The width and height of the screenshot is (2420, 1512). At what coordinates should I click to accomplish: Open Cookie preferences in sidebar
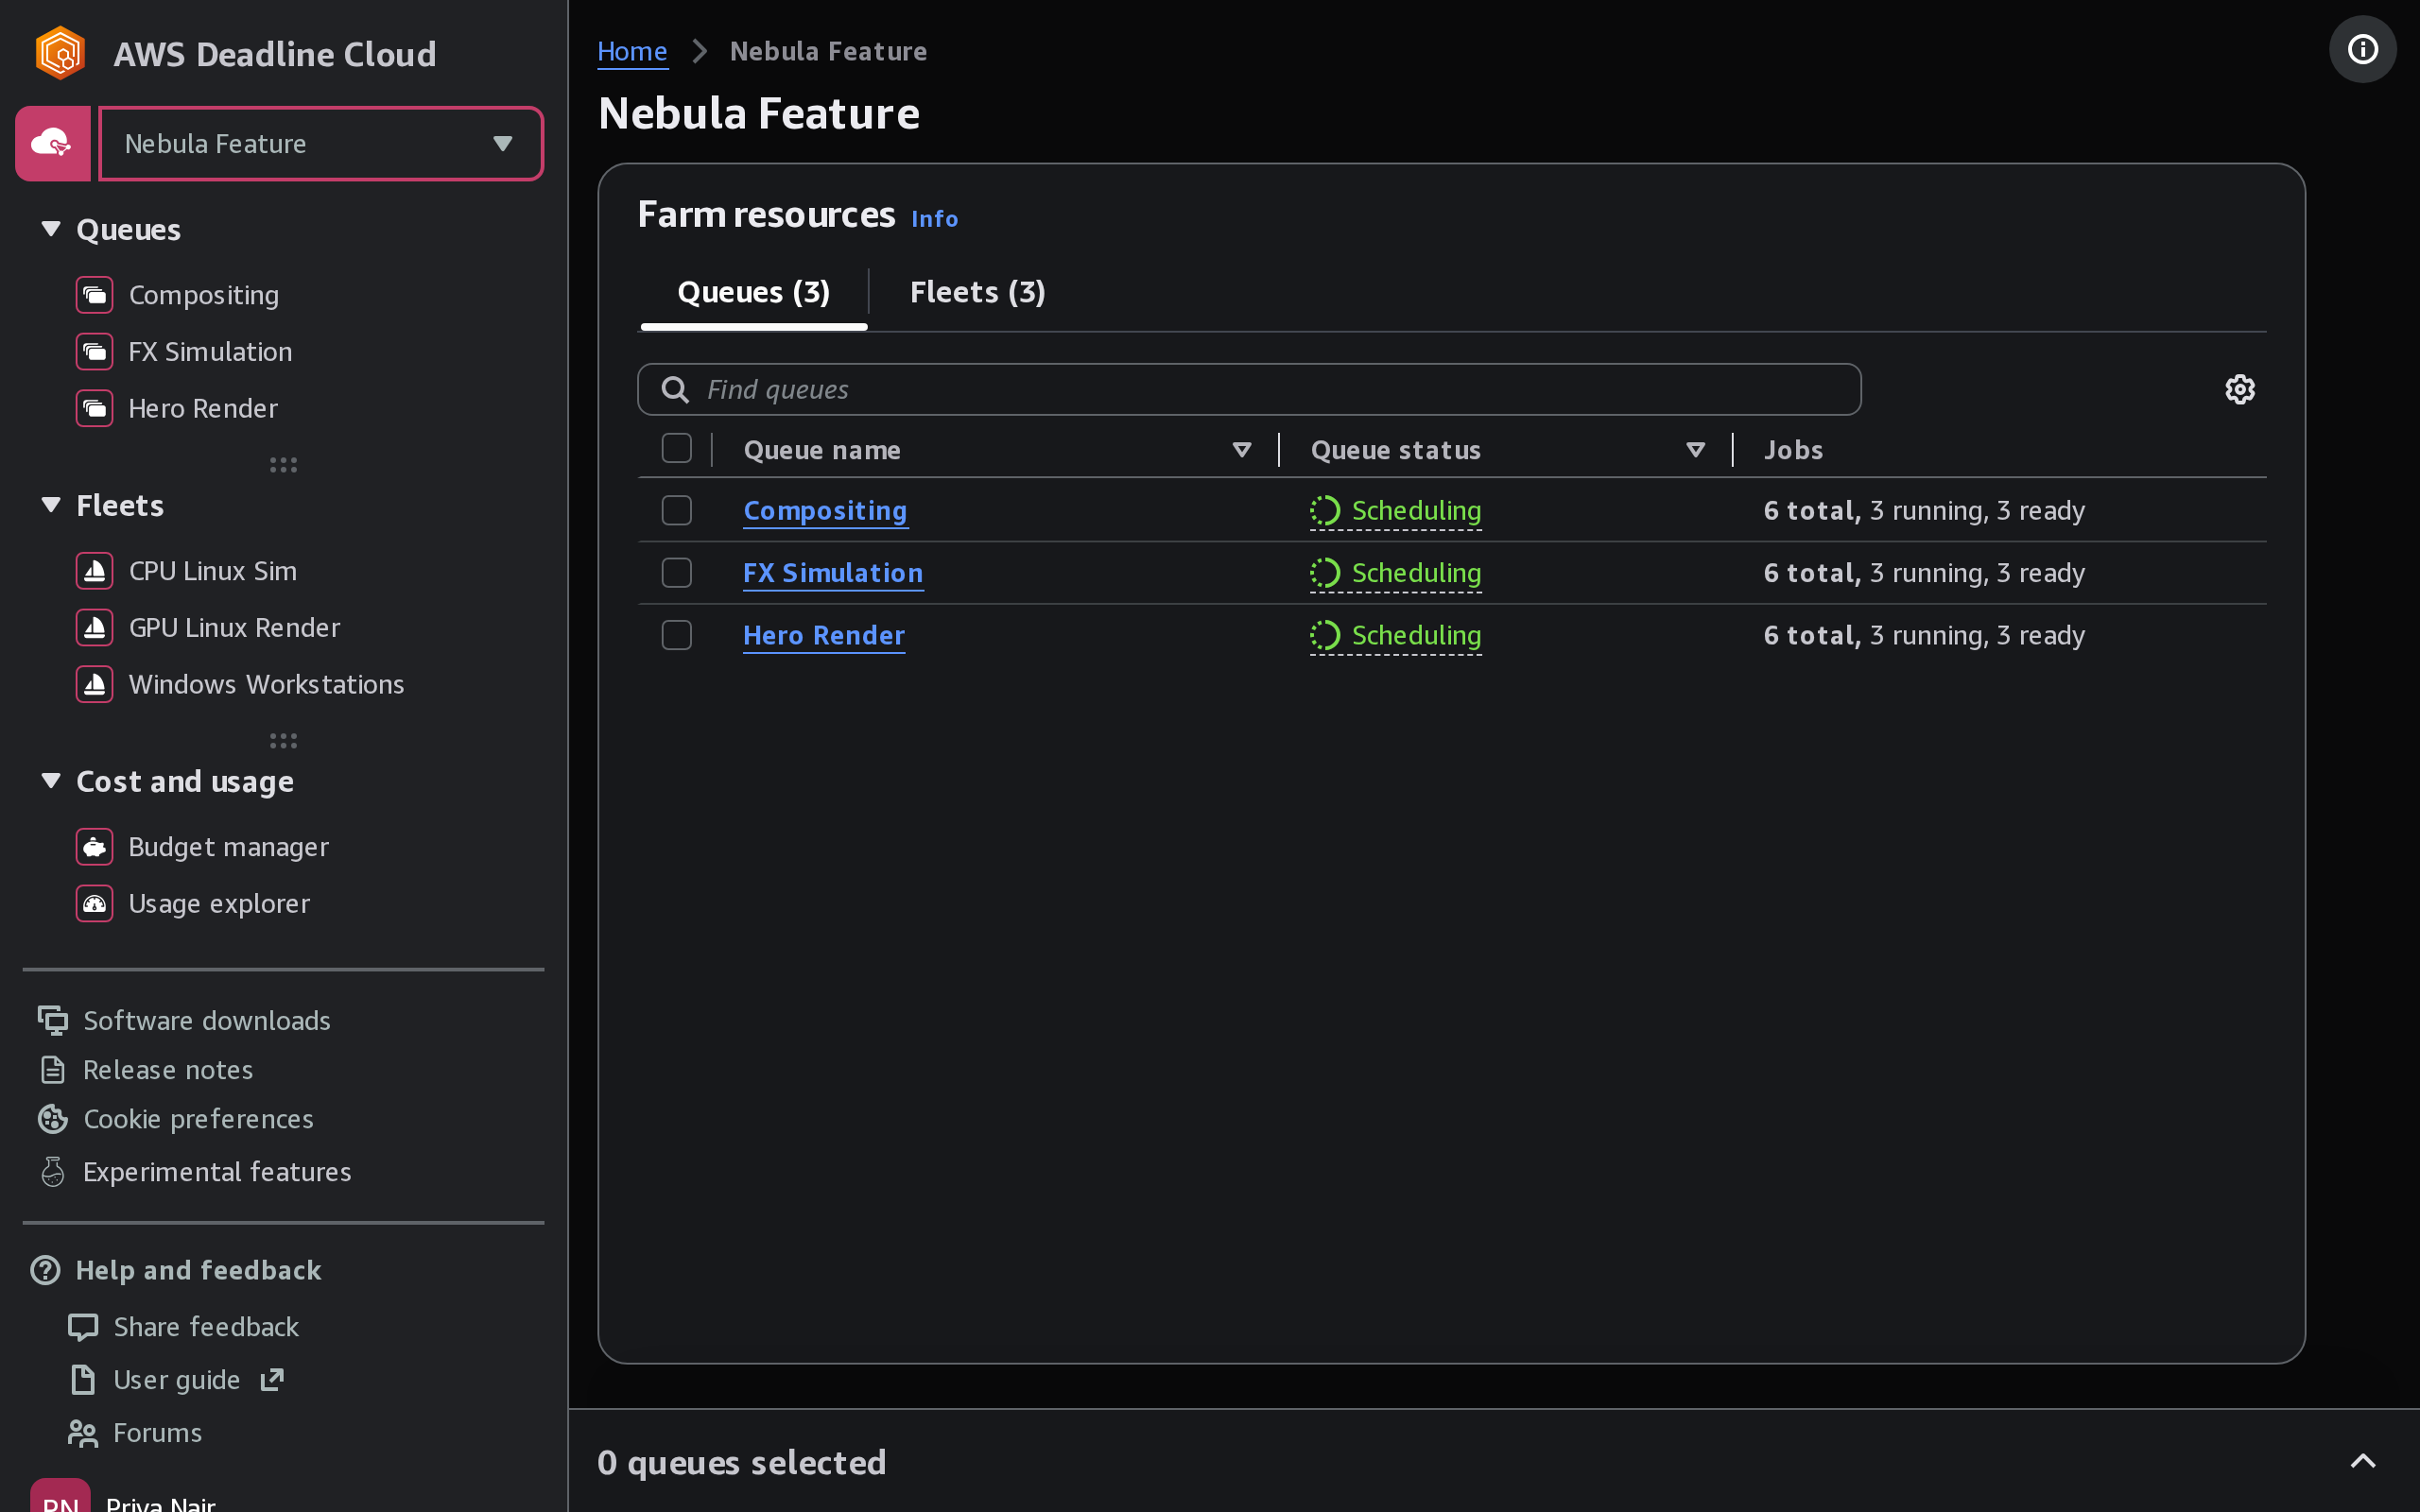tap(198, 1119)
